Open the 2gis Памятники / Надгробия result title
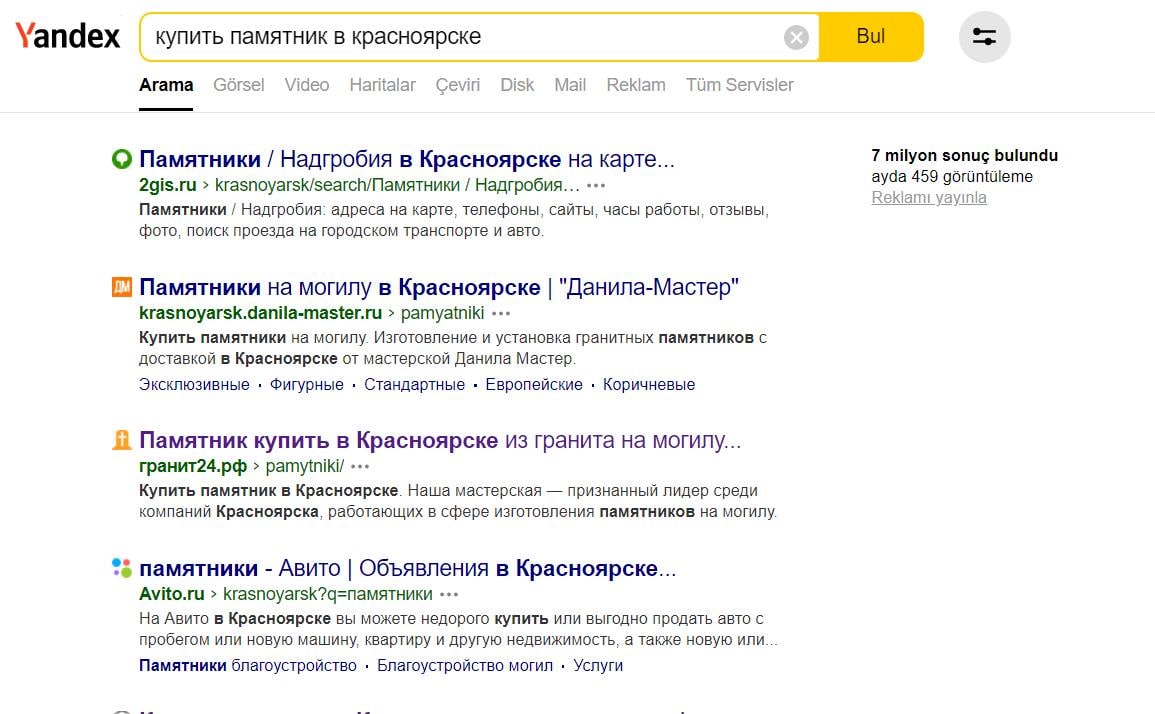1155x714 pixels. pos(407,159)
